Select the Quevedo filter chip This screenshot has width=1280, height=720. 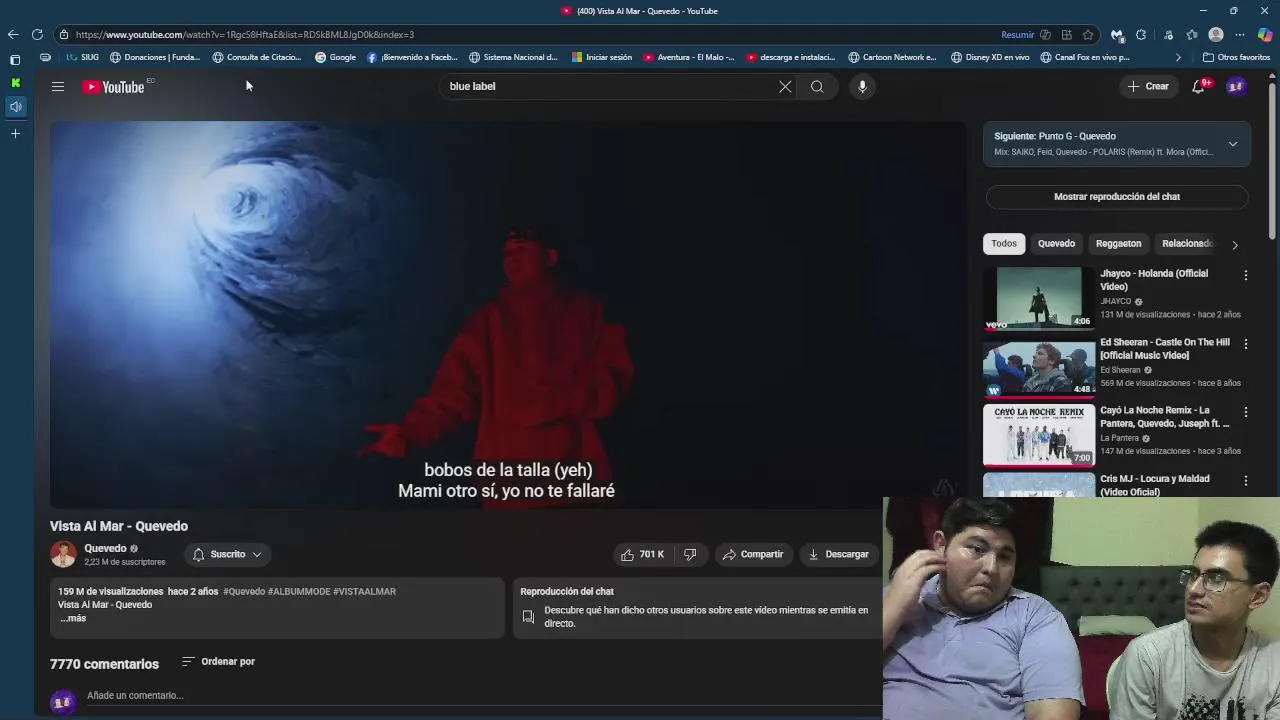(x=1056, y=244)
